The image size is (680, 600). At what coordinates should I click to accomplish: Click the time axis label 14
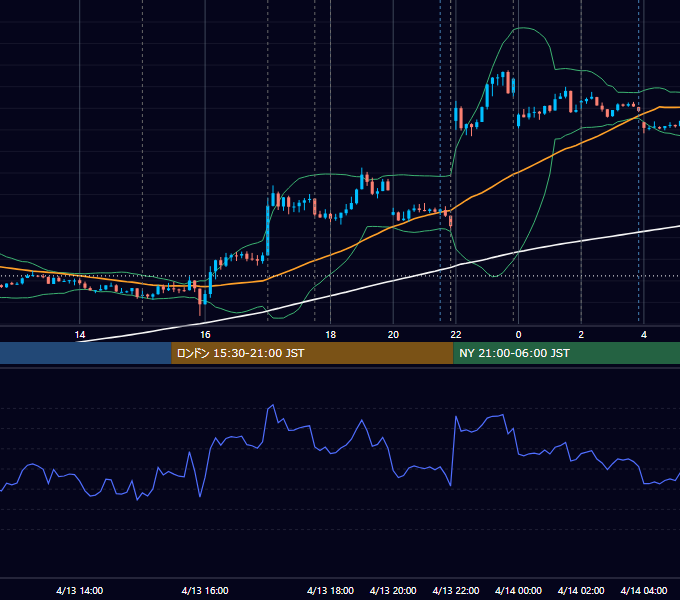80,335
